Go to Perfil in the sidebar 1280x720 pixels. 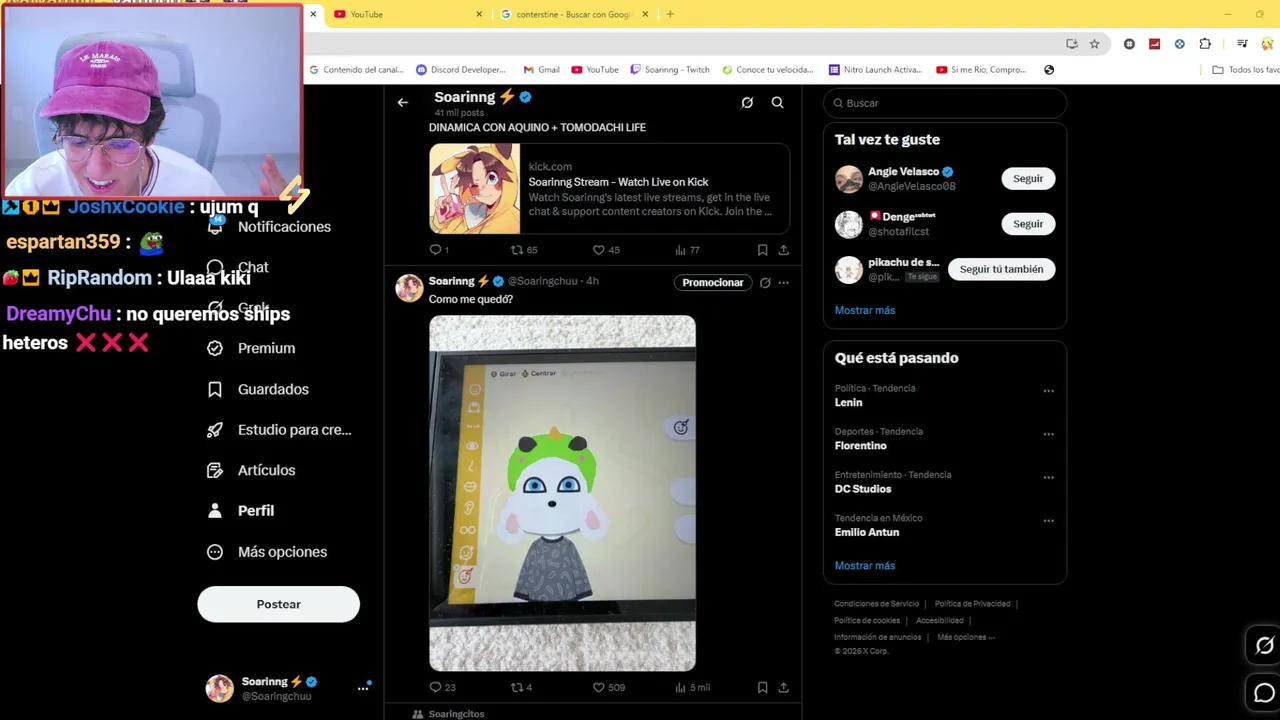[240, 510]
